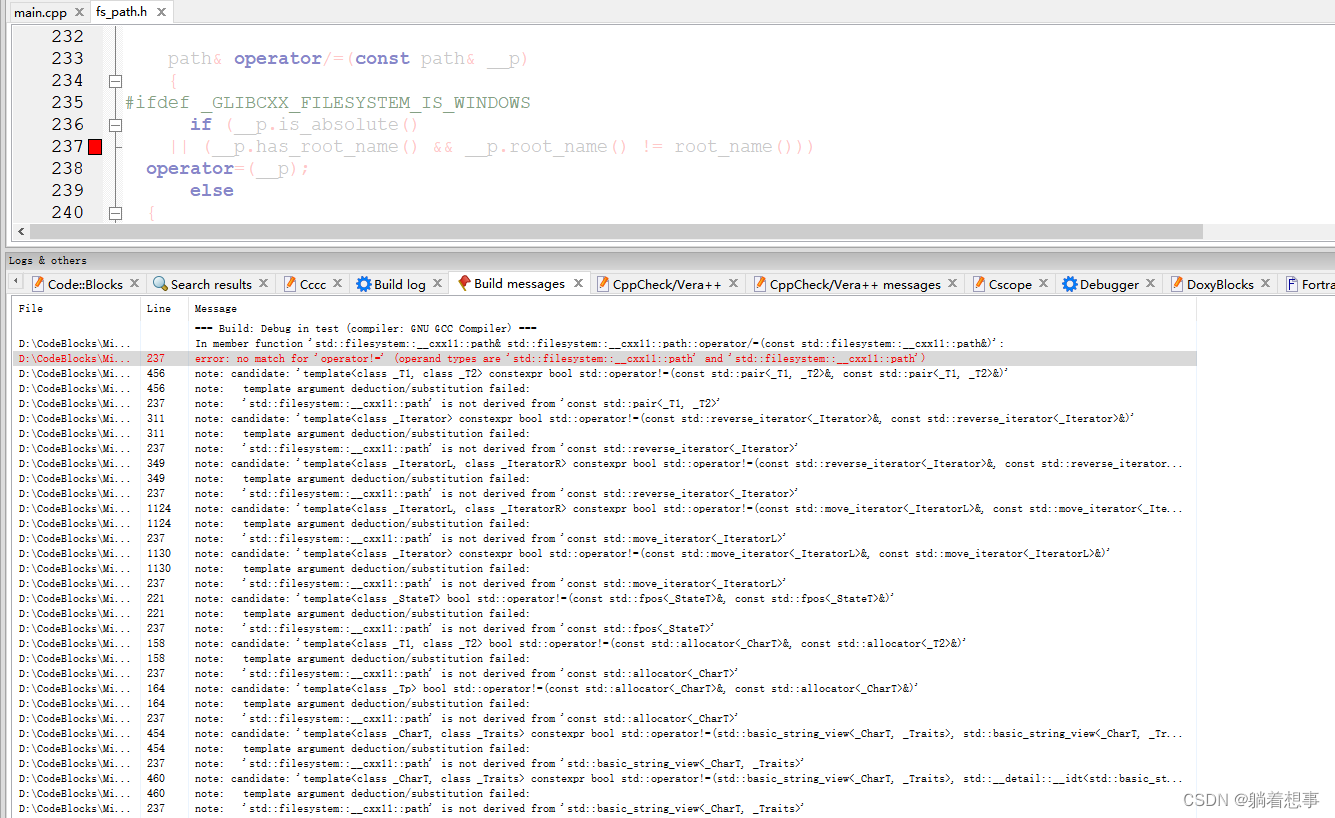Click line number 233 in the editor margin
This screenshot has height=818, width=1335.
pos(68,59)
